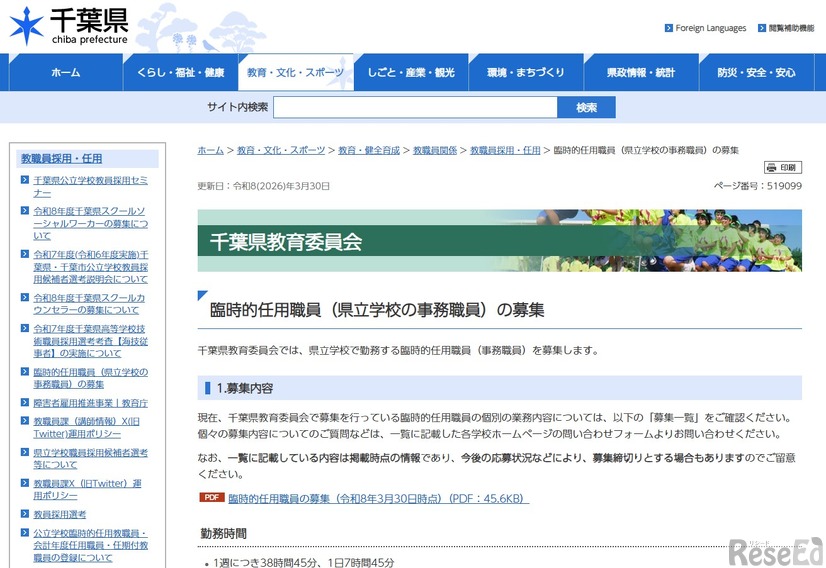Go to 教職員関係 in the breadcrumb
Screen dimensions: 826x568
pyautogui.click(x=435, y=150)
